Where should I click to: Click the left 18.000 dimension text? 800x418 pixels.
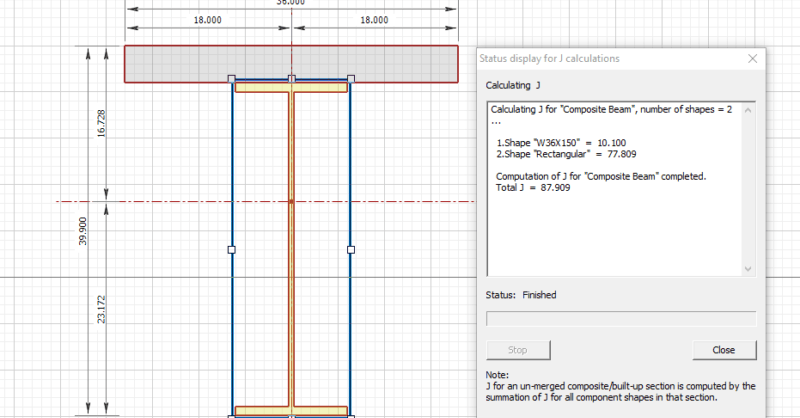click(x=208, y=20)
